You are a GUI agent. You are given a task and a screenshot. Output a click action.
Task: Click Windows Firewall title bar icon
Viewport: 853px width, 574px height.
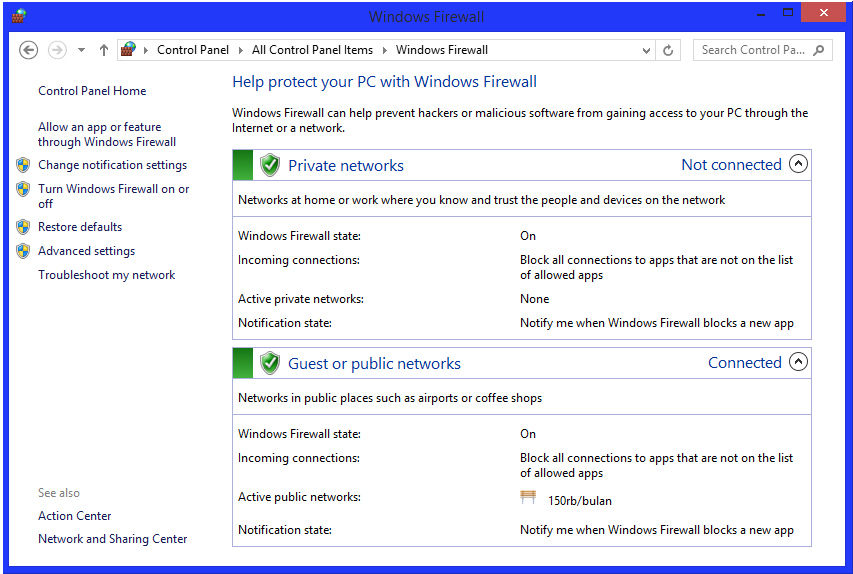(19, 16)
